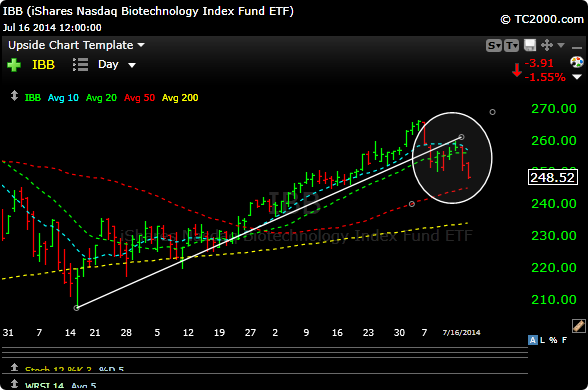Click the four-arrow move icon
588x390 pixels.
(x=547, y=45)
